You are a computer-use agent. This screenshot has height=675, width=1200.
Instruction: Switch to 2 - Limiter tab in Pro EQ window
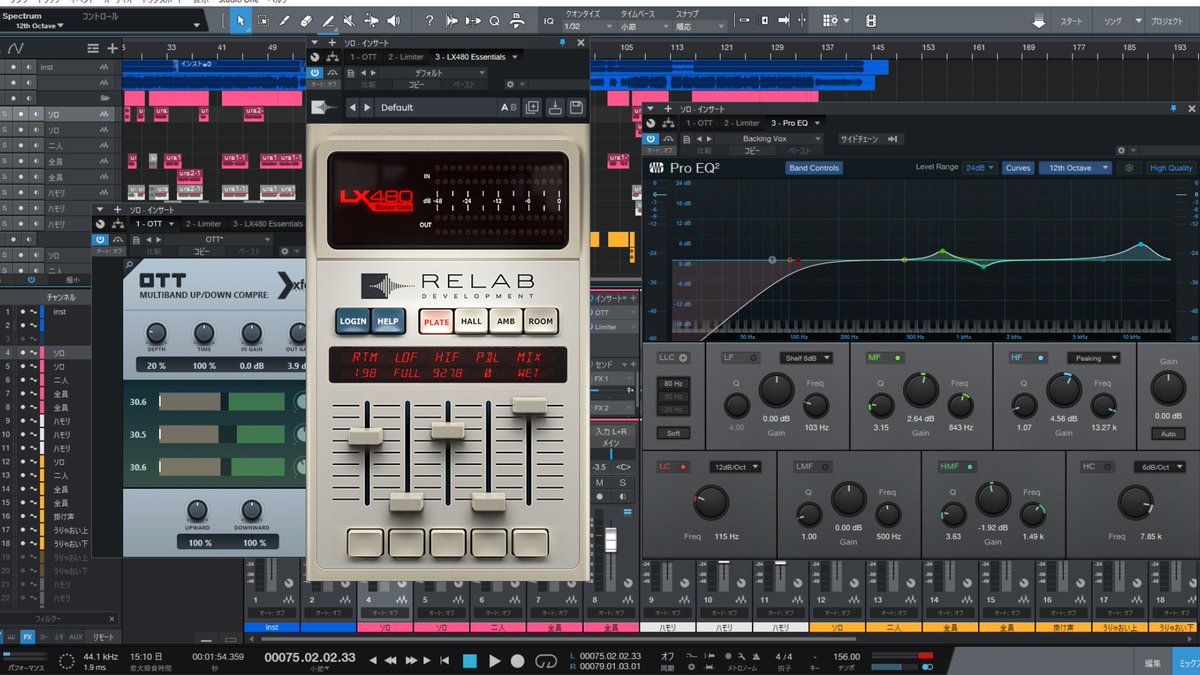pos(742,122)
